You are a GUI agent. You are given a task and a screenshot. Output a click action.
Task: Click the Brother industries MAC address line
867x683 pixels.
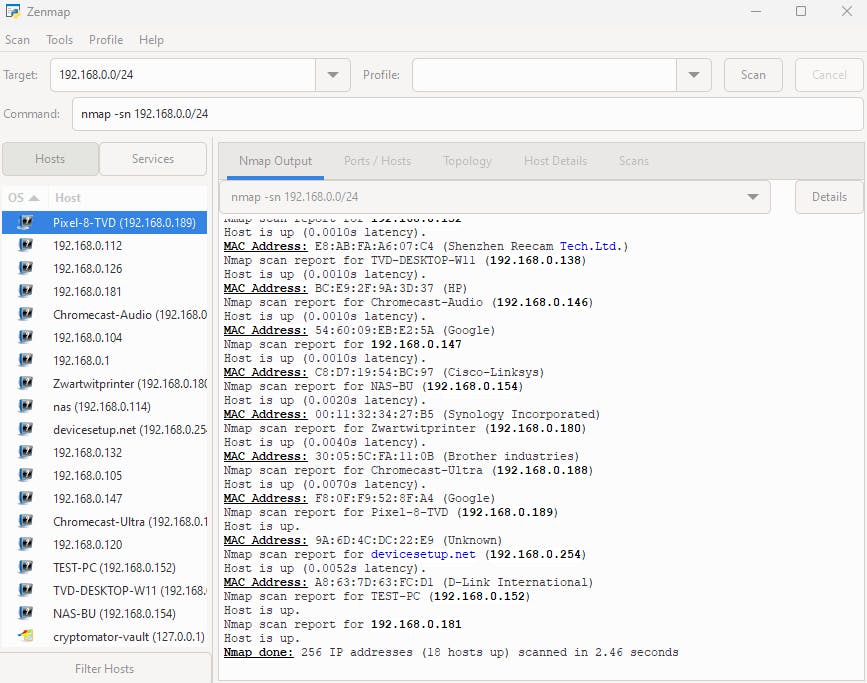coord(401,456)
